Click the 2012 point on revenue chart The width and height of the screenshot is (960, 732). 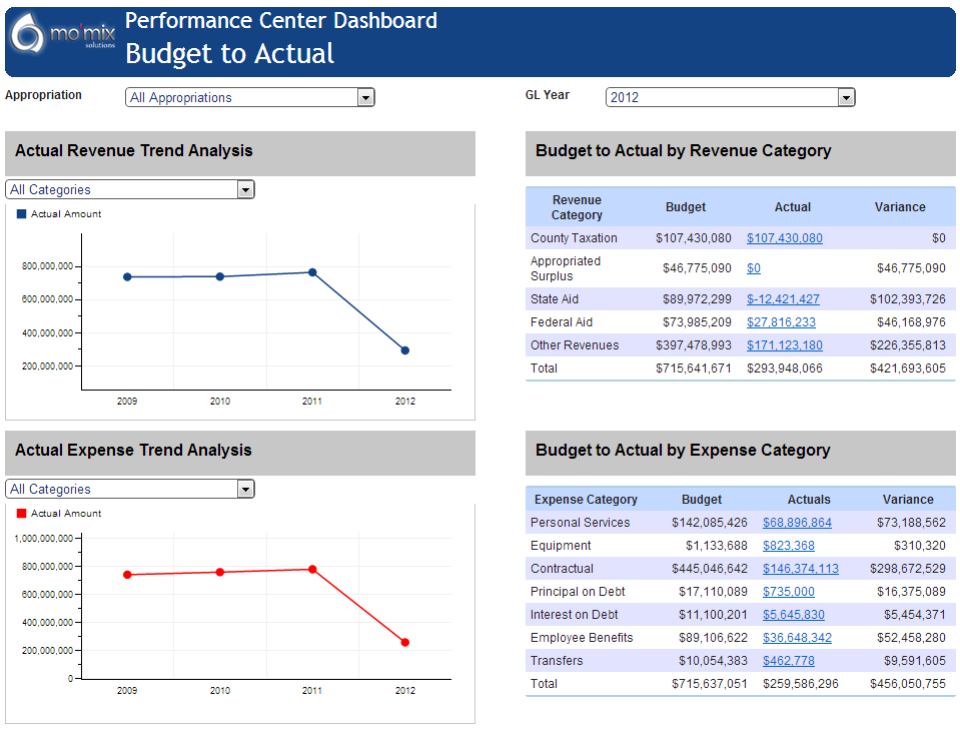coord(405,351)
